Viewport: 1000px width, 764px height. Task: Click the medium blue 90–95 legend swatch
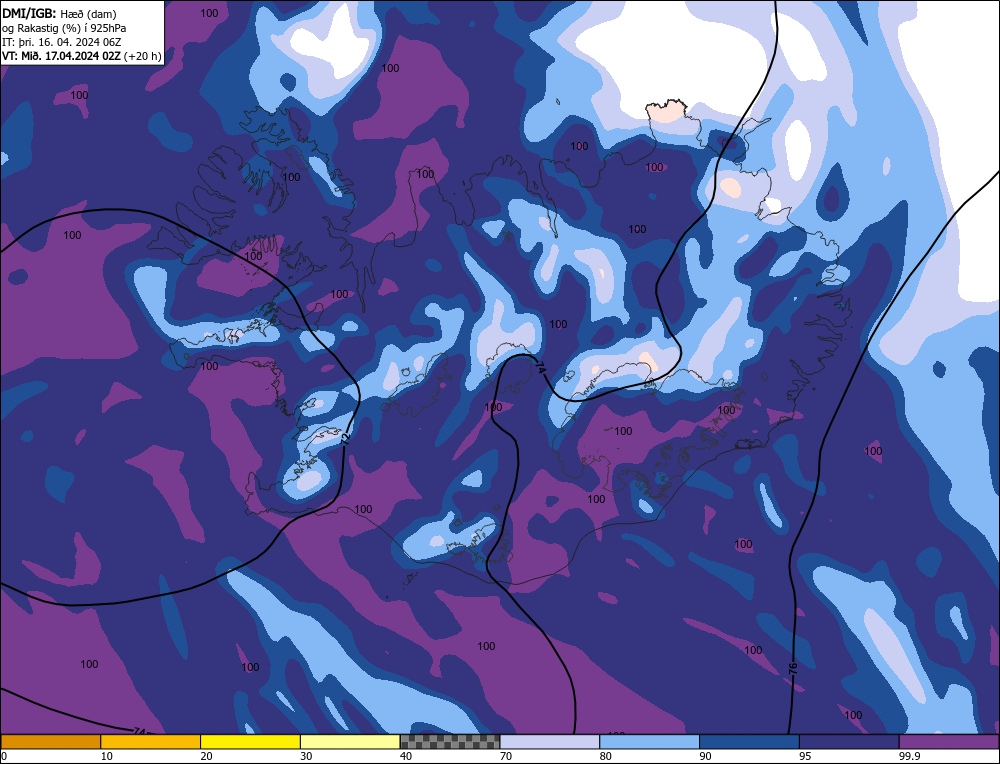pos(749,742)
